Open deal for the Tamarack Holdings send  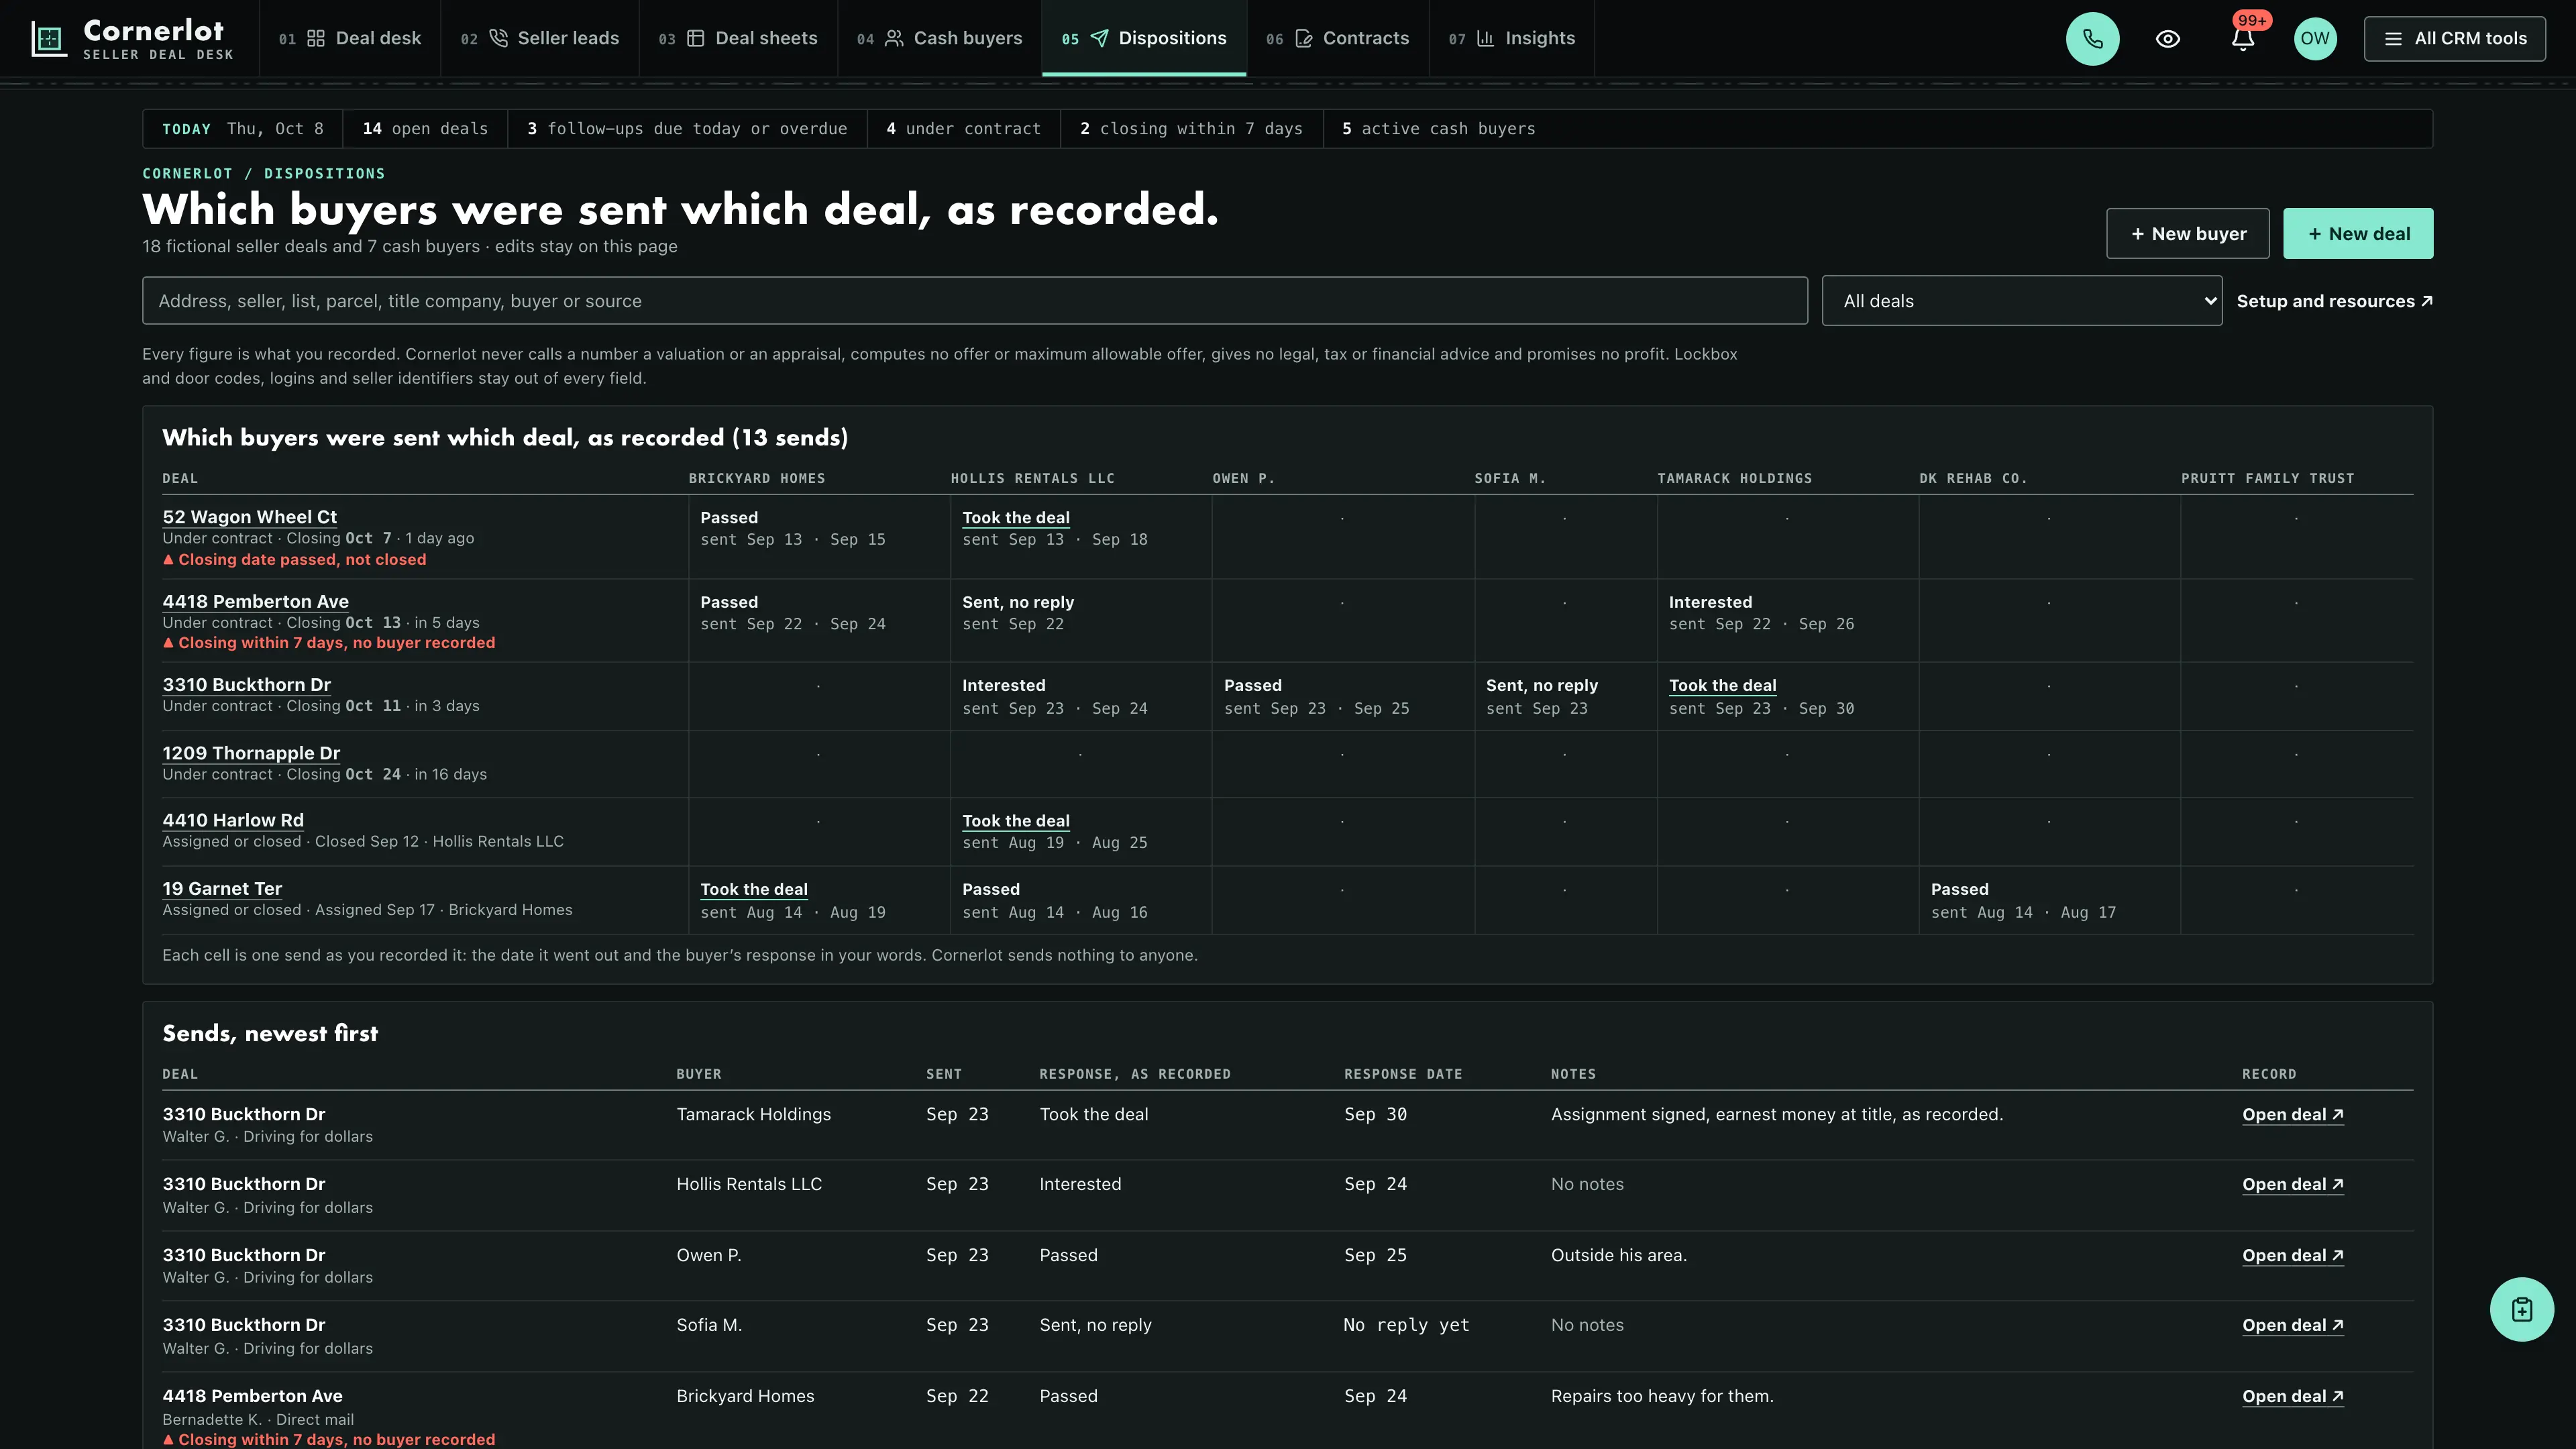coord(2292,1115)
